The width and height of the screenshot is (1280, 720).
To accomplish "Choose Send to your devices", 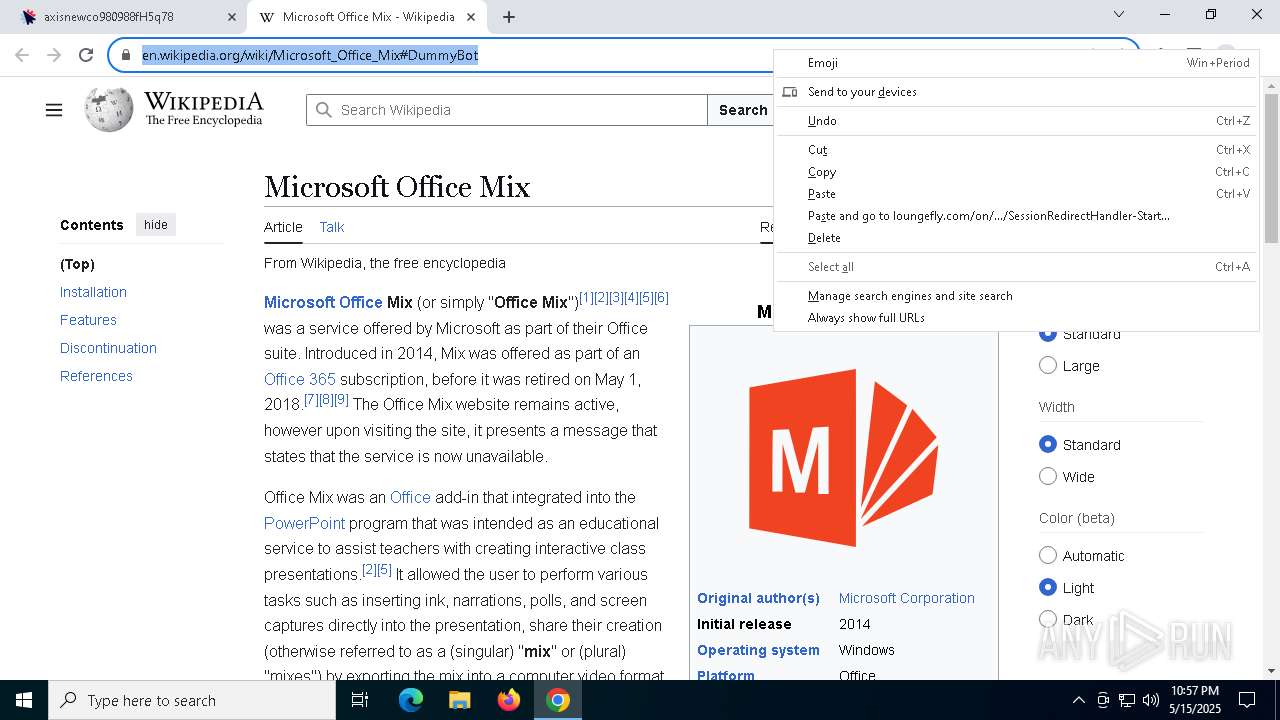I will pos(1016,92).
